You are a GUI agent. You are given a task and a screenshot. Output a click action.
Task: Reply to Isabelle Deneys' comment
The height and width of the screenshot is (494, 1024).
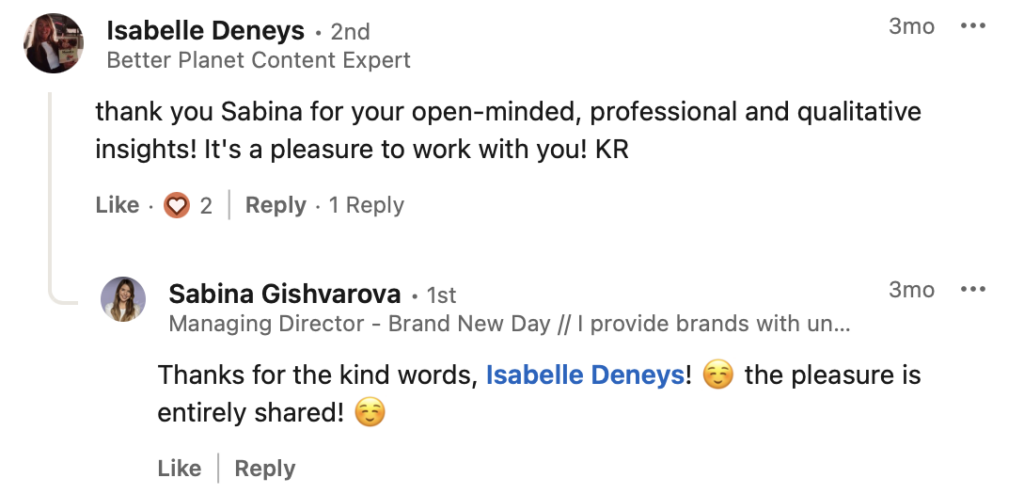[x=276, y=205]
